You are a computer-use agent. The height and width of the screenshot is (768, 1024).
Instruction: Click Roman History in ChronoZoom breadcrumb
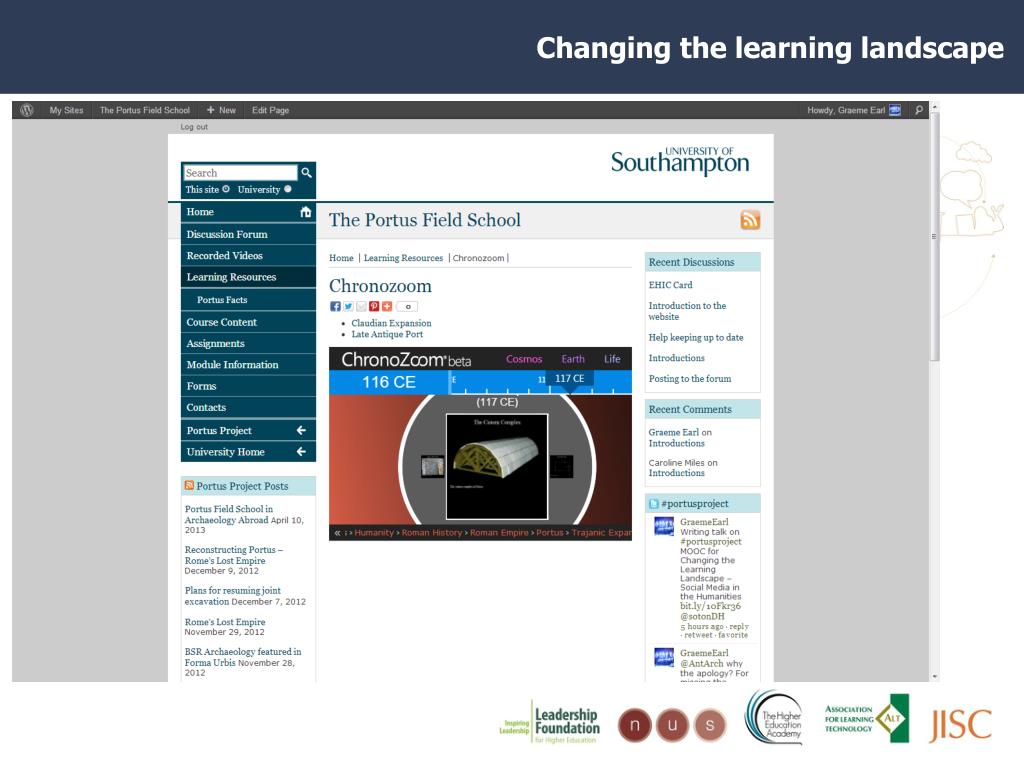pos(432,533)
